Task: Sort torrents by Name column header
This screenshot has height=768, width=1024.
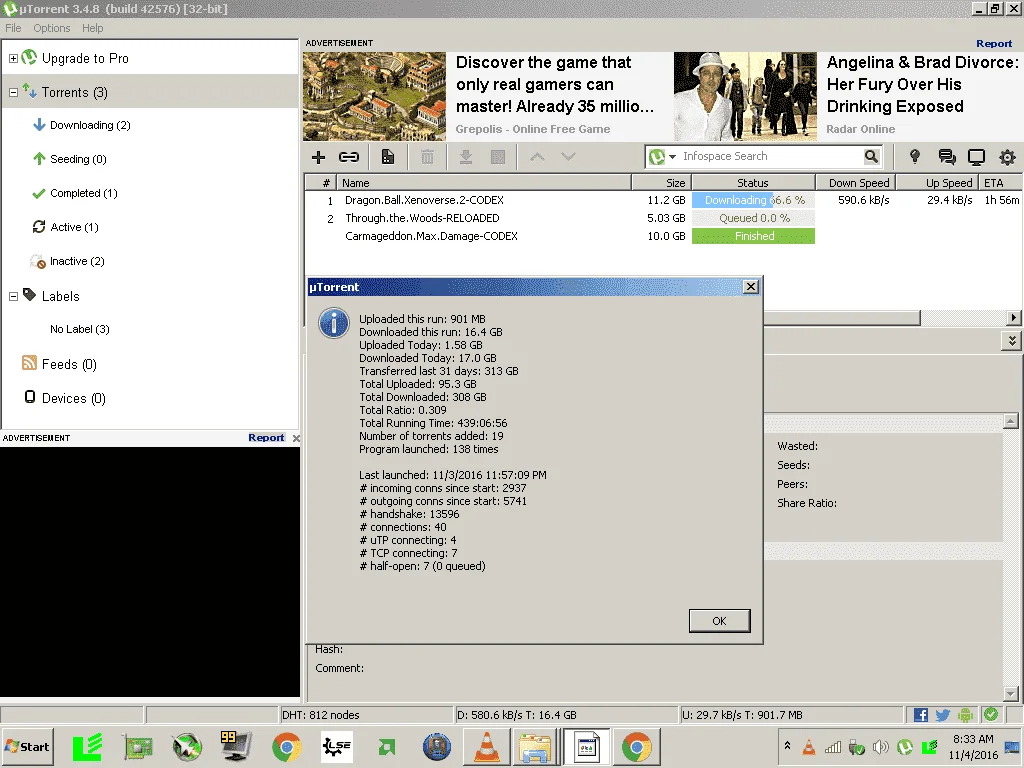Action: coord(484,183)
